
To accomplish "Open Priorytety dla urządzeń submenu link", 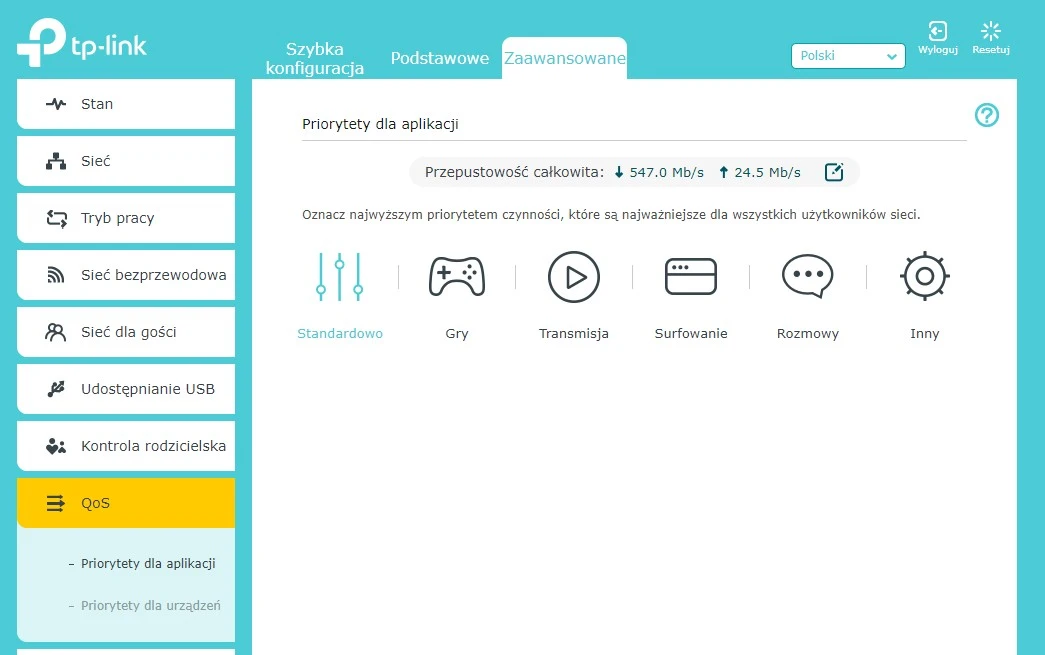I will [x=150, y=605].
